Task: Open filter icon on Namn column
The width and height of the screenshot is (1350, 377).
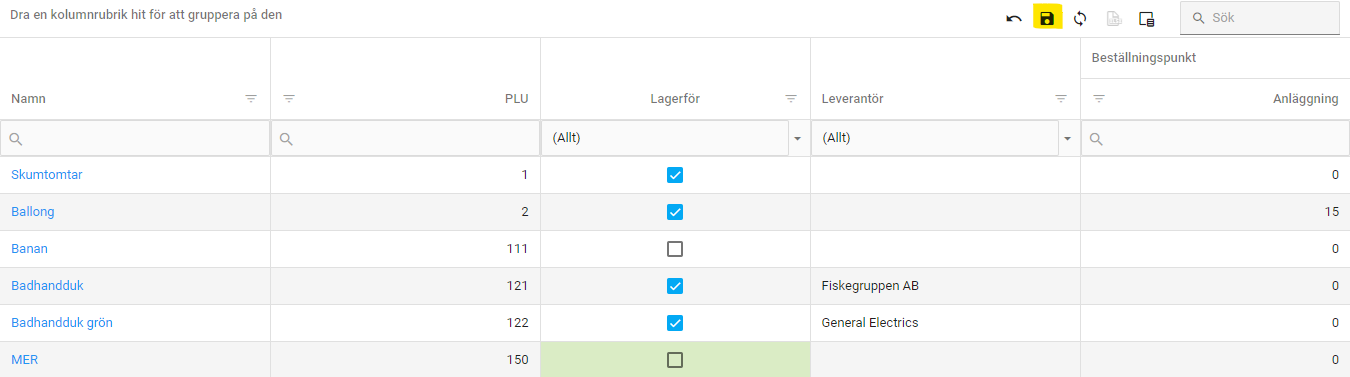Action: tap(251, 99)
